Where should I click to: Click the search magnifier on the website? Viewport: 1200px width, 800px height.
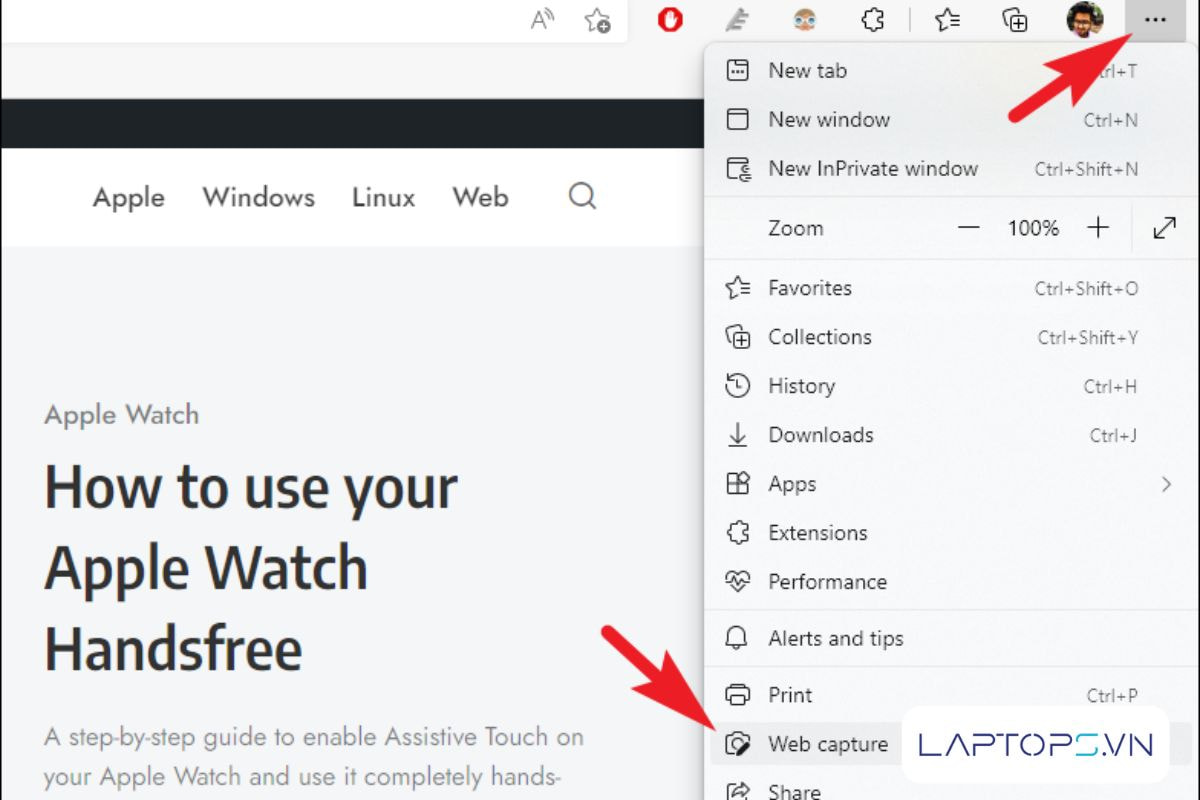[582, 196]
